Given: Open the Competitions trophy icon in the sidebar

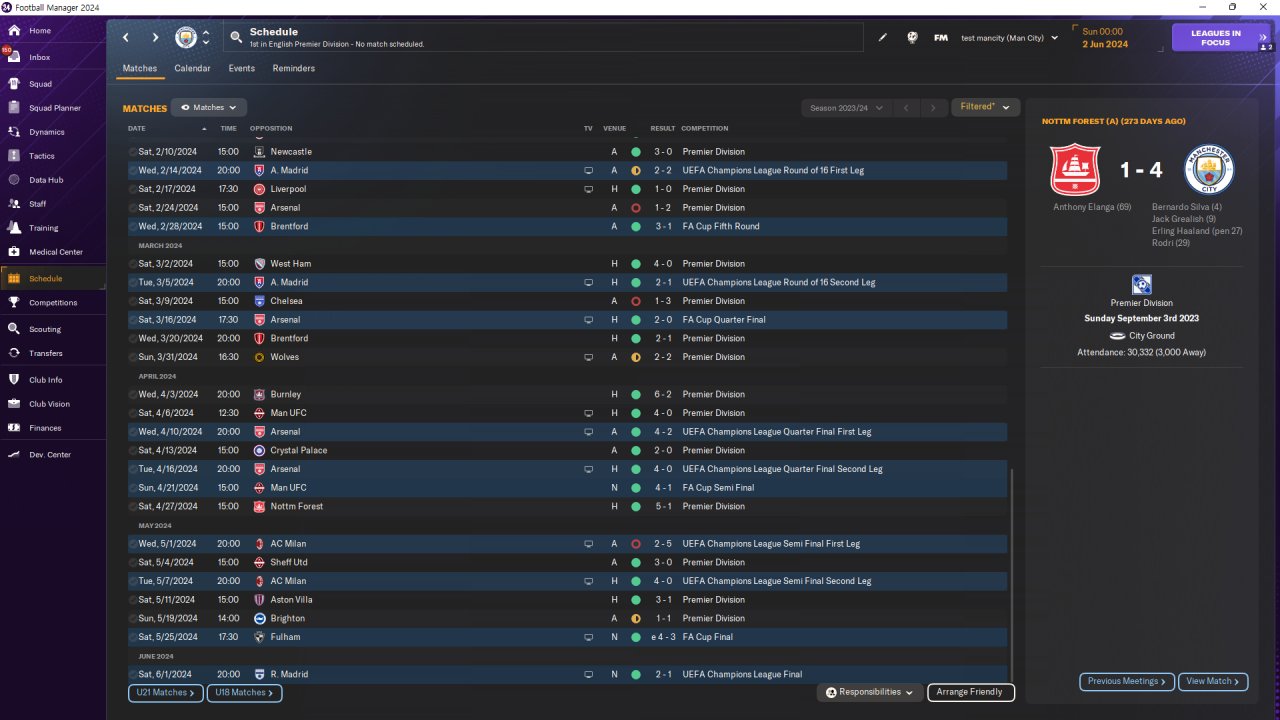Looking at the screenshot, I should [14, 303].
